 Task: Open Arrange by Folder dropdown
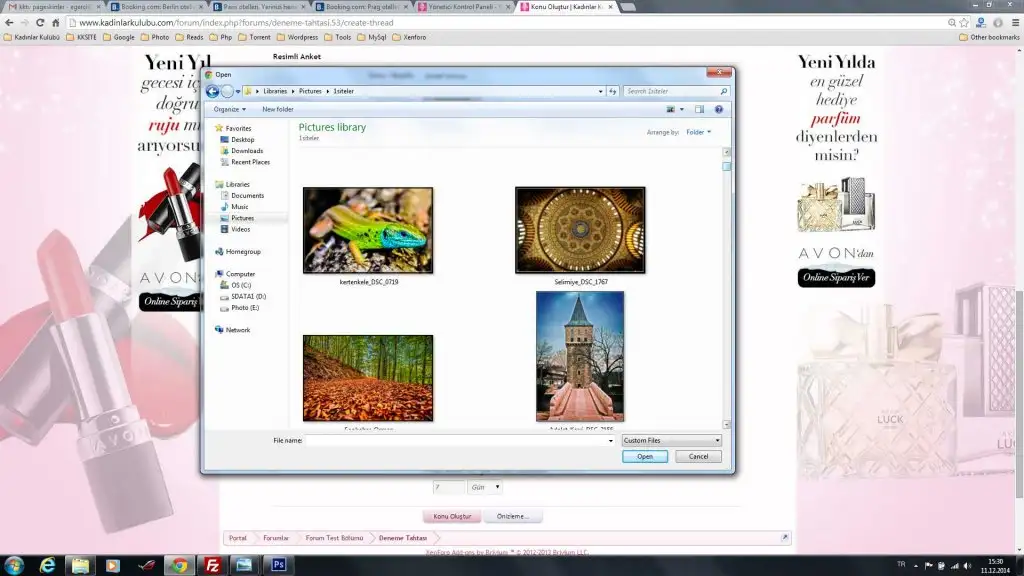698,132
